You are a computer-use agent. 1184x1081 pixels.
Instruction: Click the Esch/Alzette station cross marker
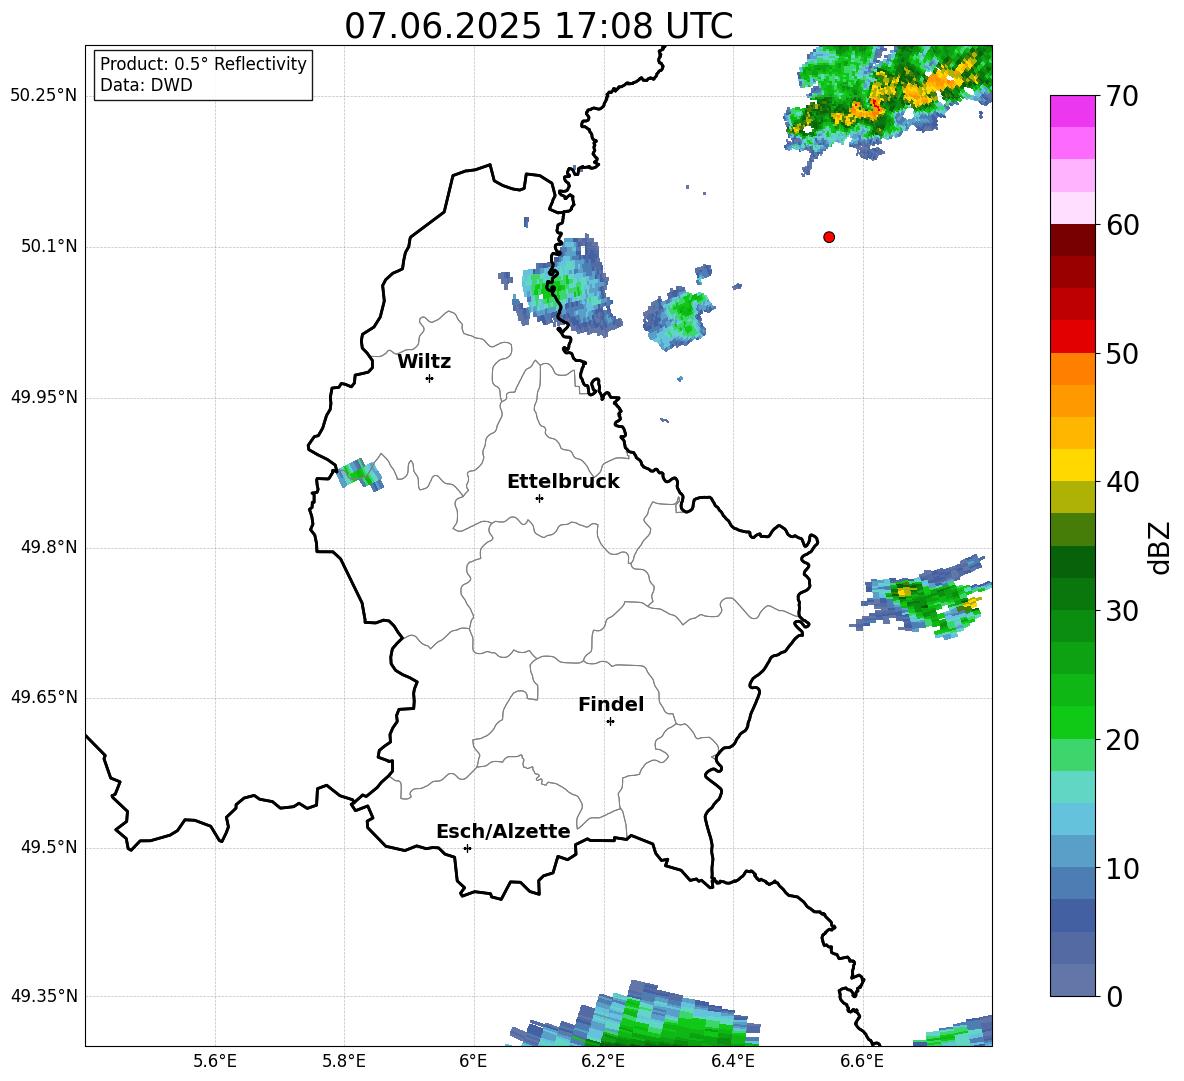pos(467,848)
